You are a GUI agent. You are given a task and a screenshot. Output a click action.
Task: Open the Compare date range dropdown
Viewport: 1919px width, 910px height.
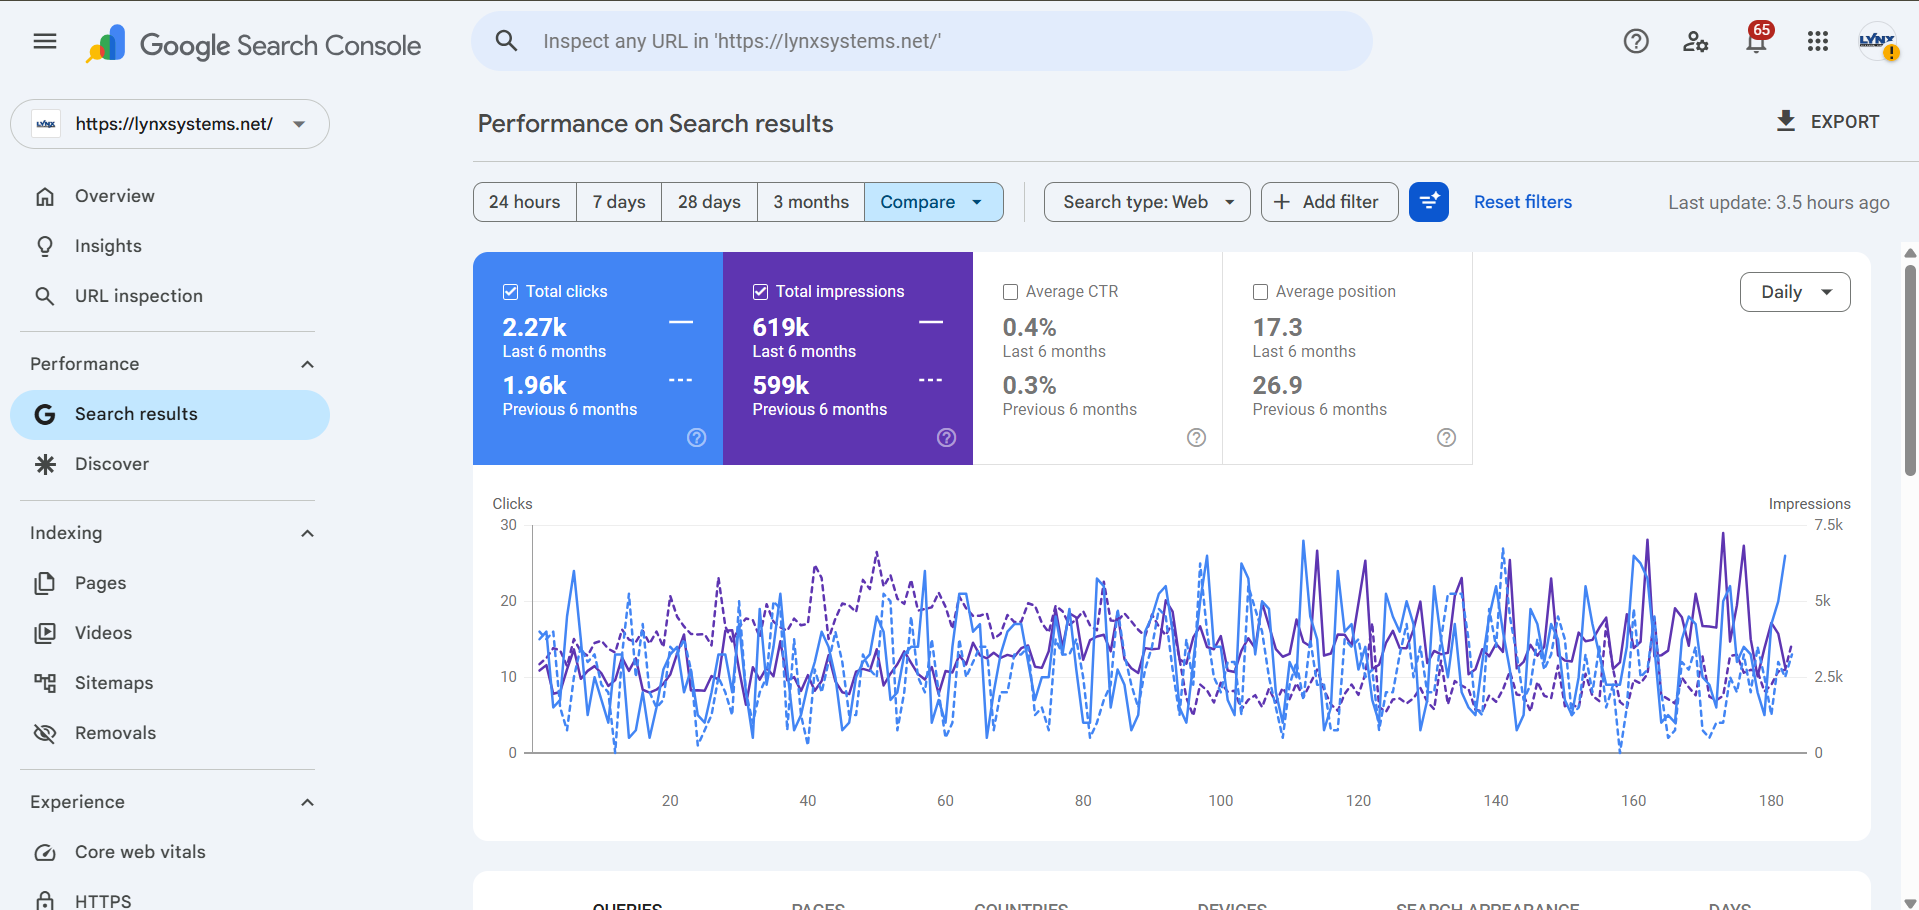pos(934,202)
